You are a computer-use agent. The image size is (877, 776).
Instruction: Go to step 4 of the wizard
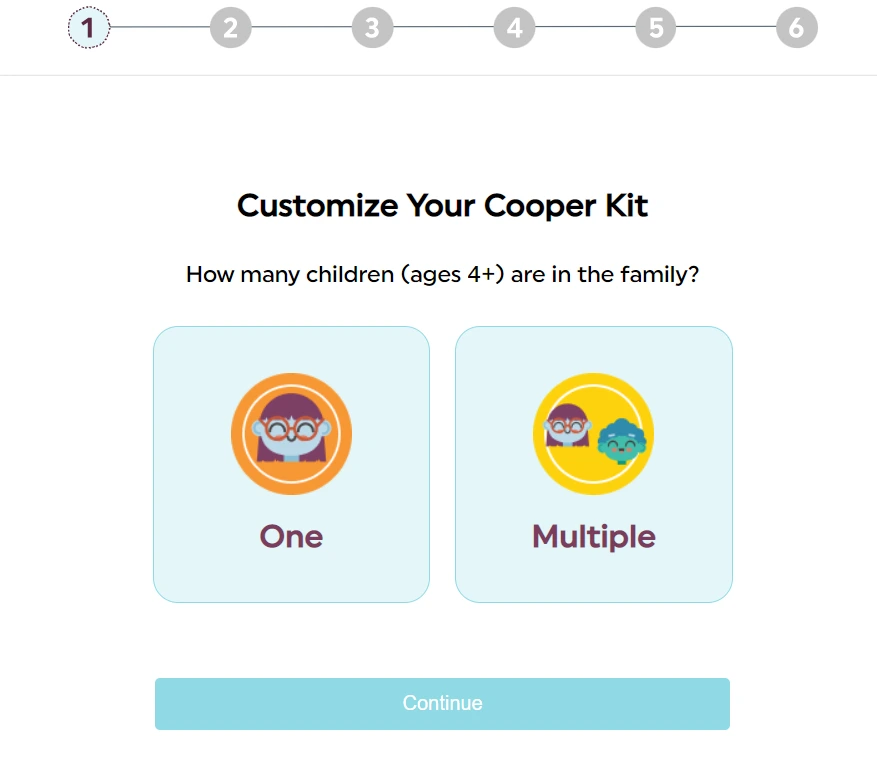[514, 28]
